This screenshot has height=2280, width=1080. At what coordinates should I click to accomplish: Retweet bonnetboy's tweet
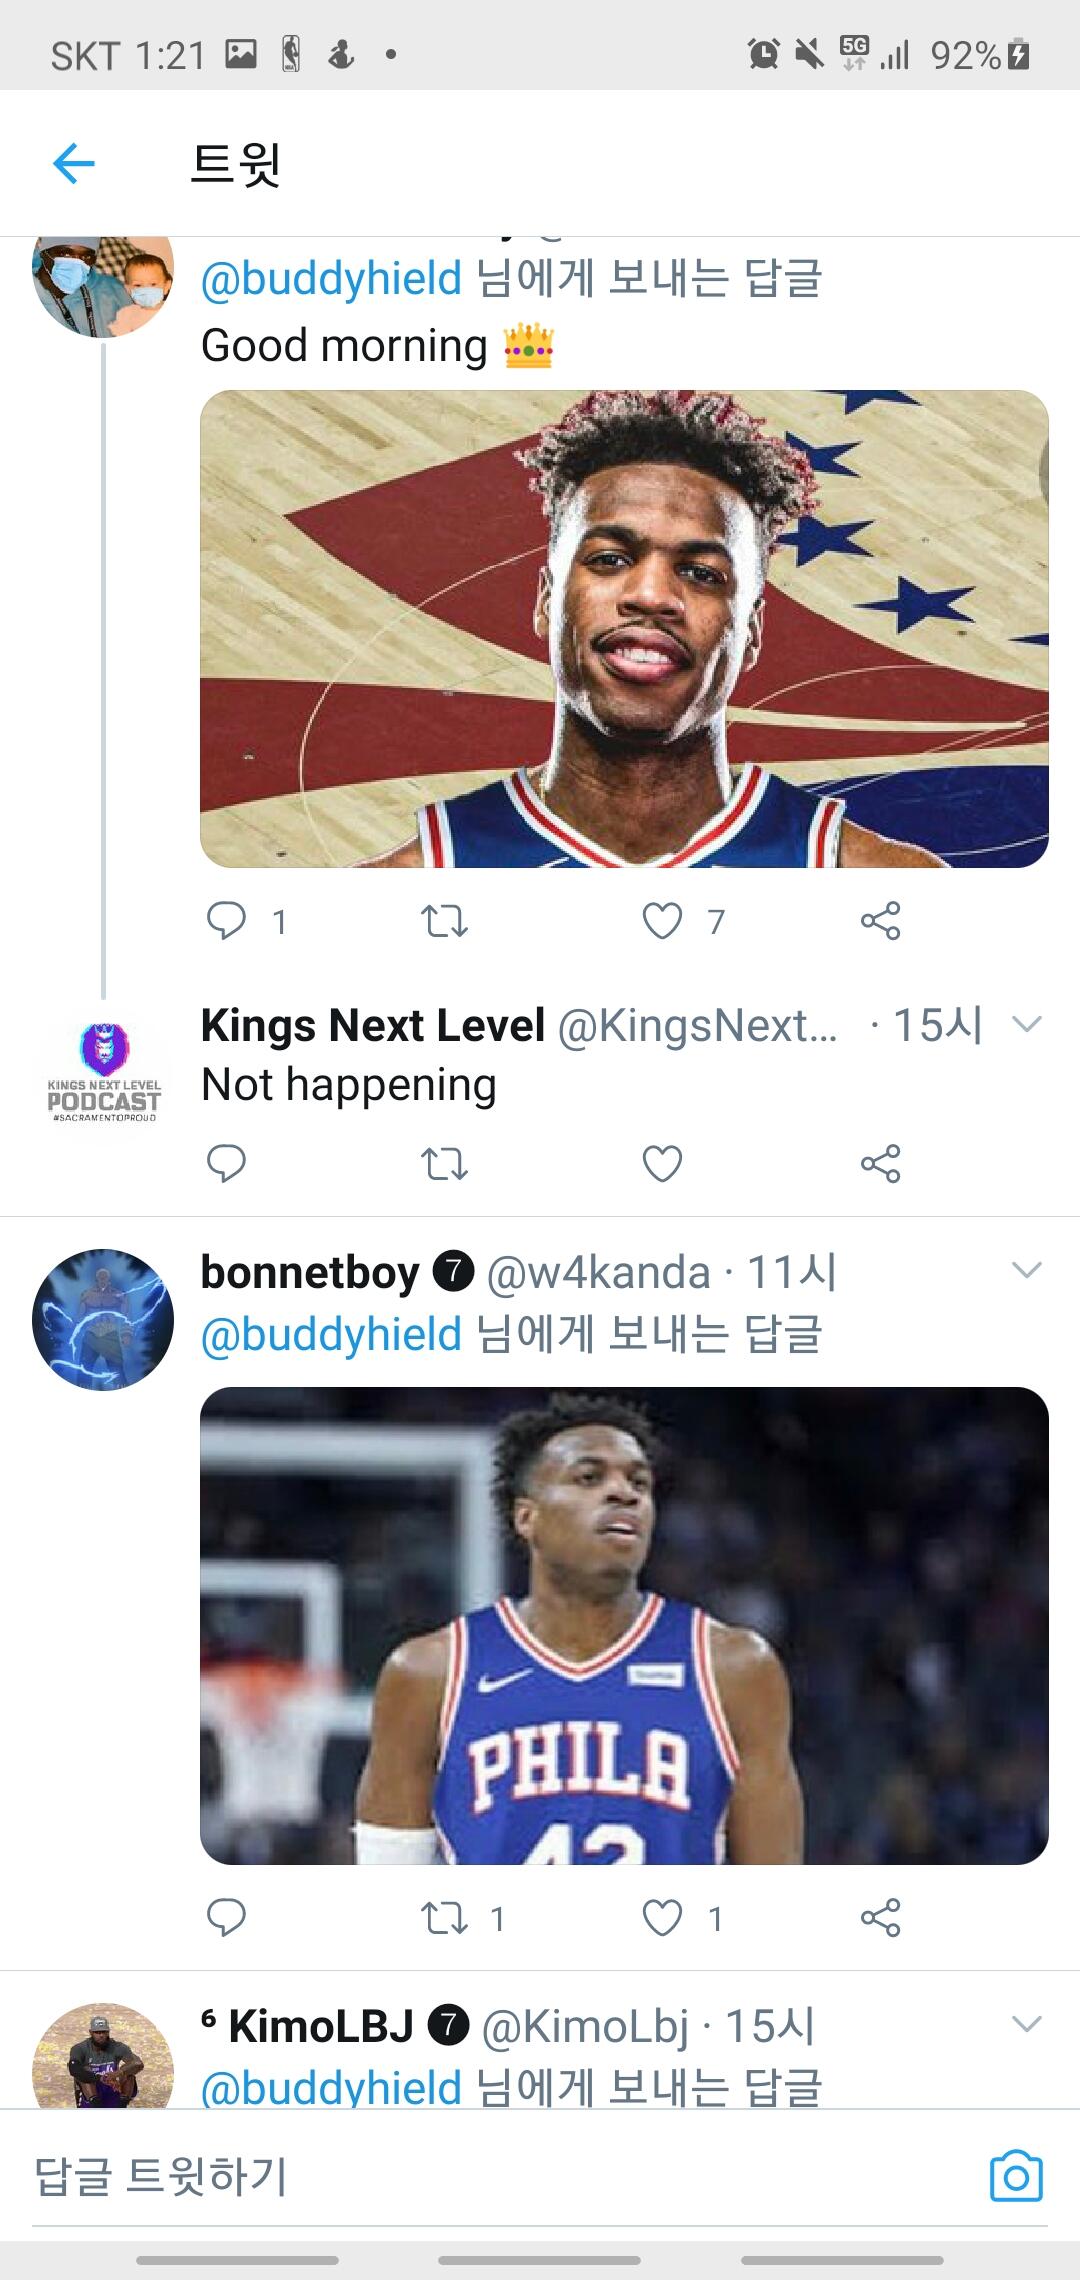444,1917
